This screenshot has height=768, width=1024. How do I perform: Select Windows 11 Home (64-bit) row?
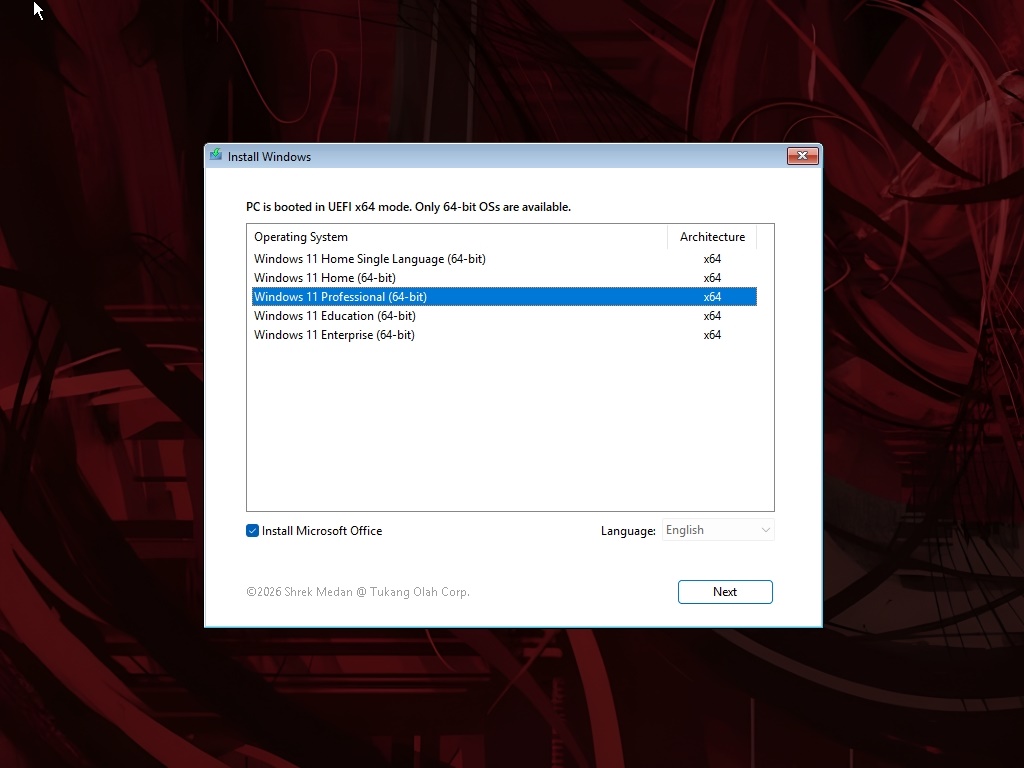coord(504,278)
